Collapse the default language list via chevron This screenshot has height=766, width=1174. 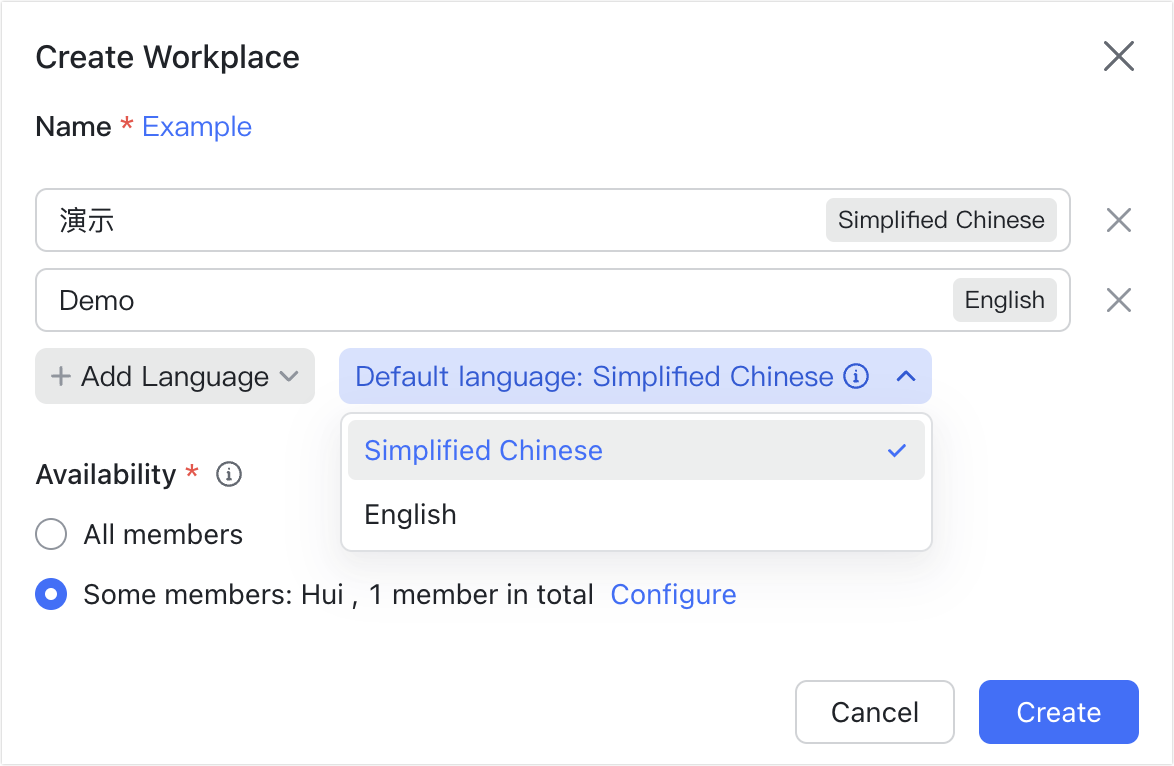pos(906,377)
